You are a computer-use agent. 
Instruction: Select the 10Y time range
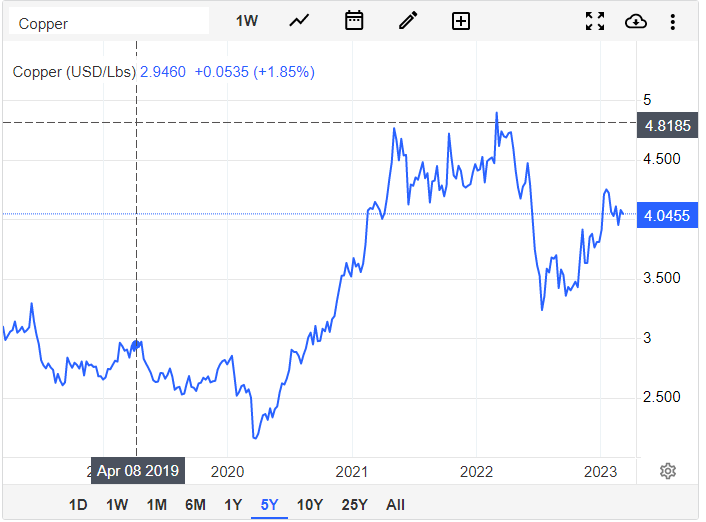click(x=310, y=504)
